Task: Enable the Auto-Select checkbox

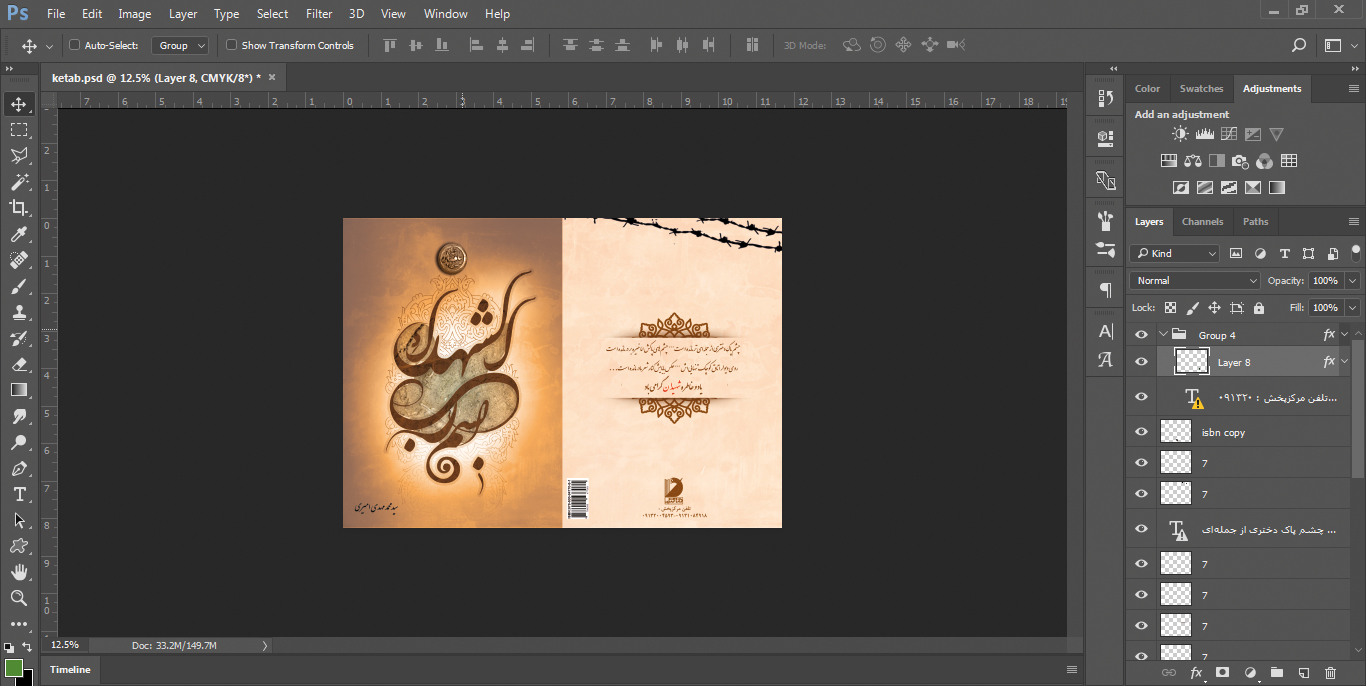Action: [75, 45]
